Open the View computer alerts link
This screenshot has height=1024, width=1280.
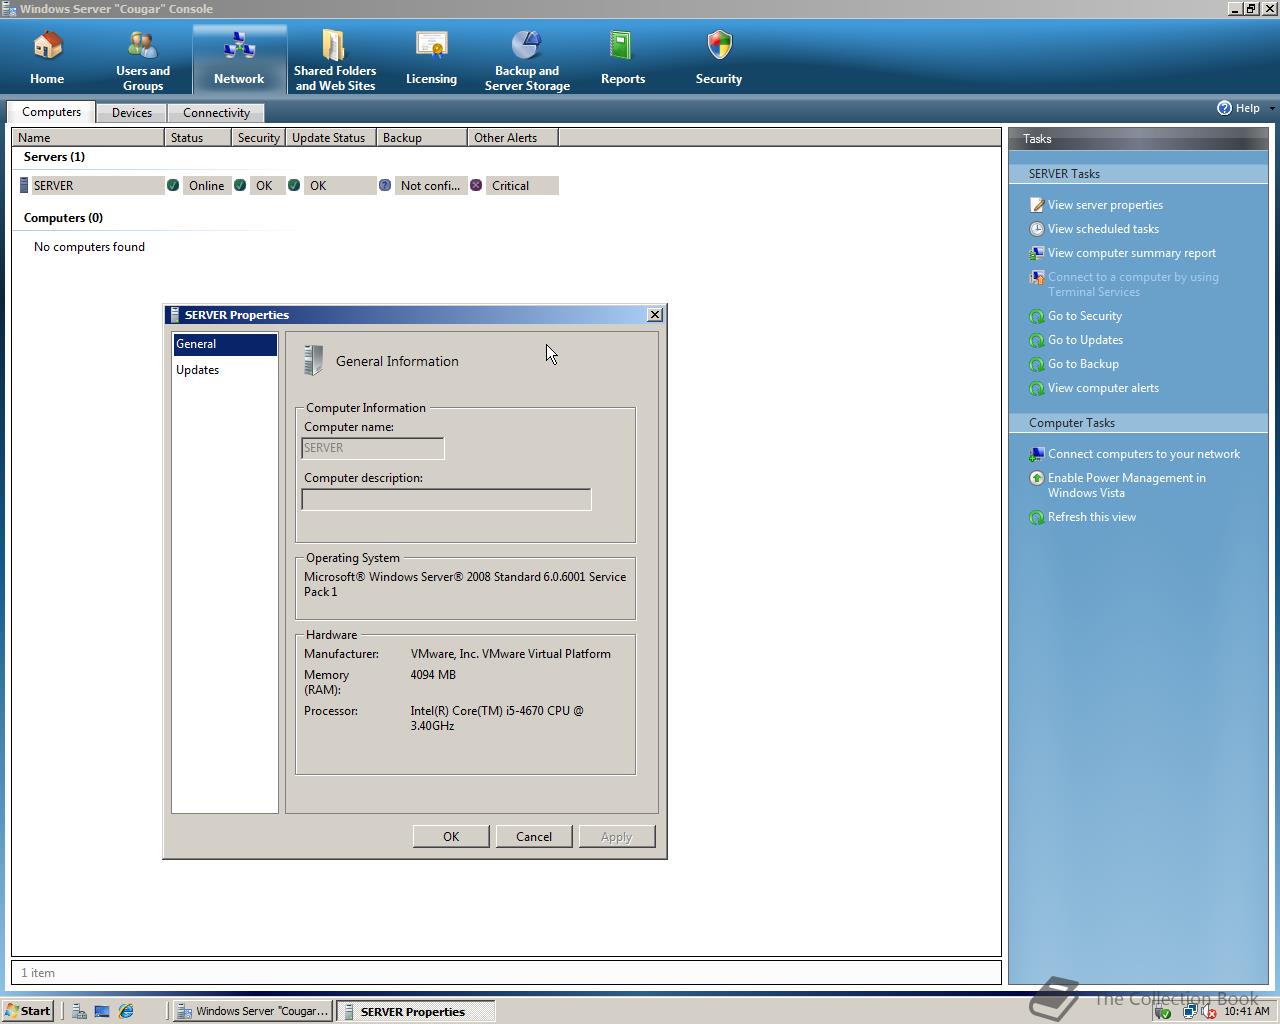pos(1103,388)
